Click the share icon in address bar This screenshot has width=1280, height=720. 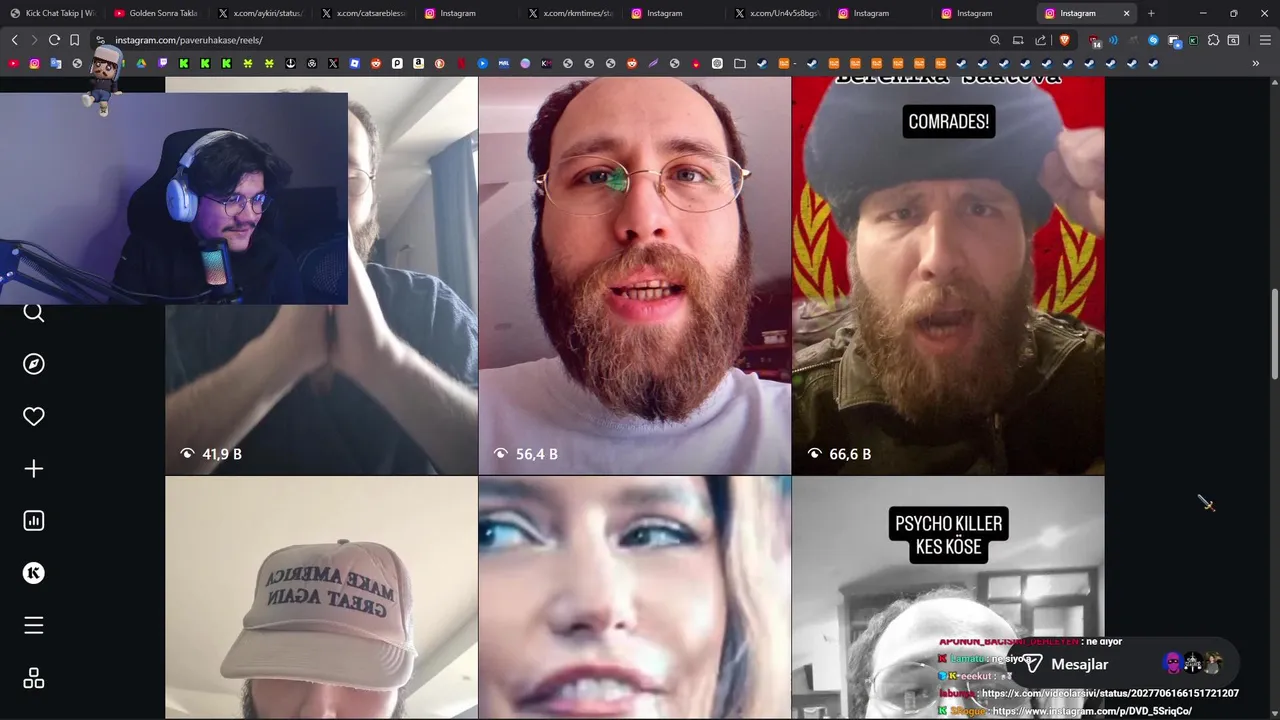(x=1040, y=40)
